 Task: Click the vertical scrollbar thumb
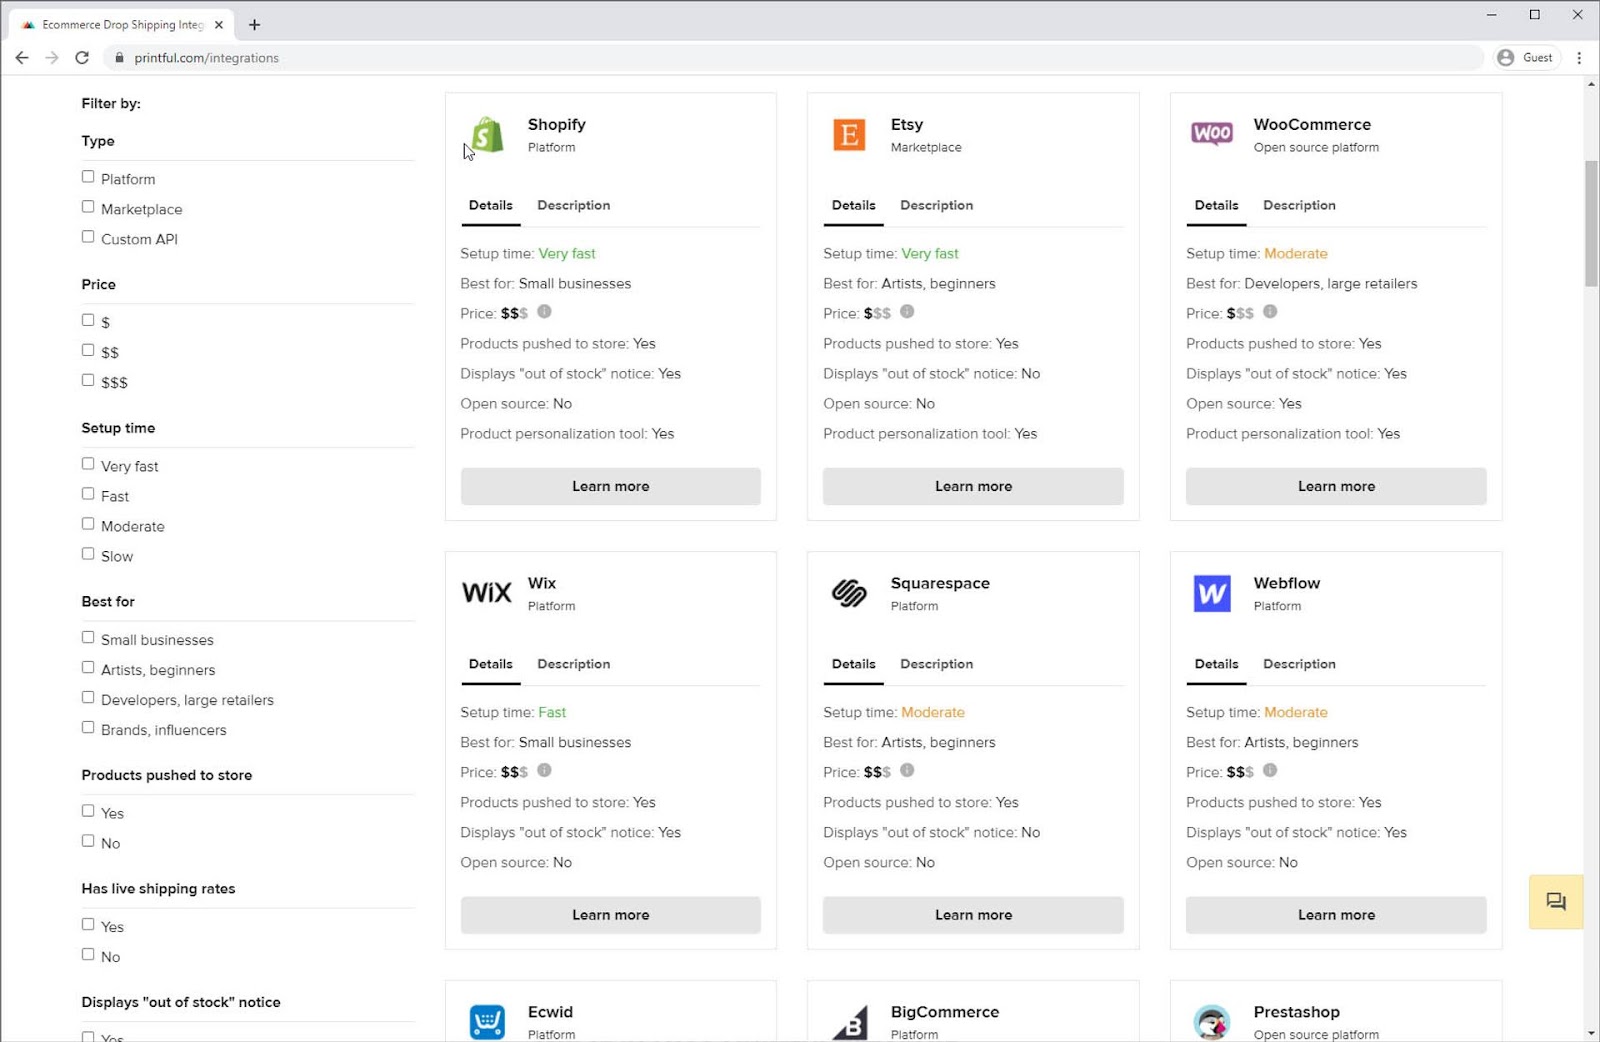coord(1591,223)
